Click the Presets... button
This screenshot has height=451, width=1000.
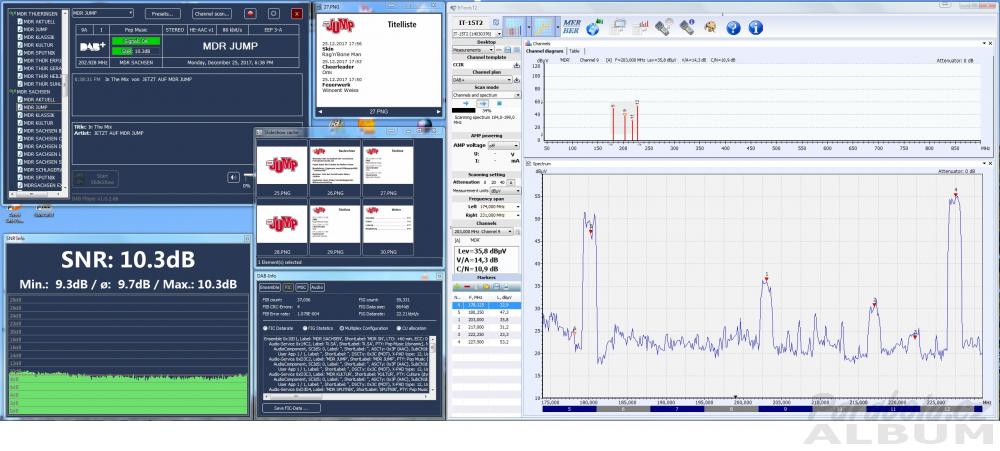[163, 13]
